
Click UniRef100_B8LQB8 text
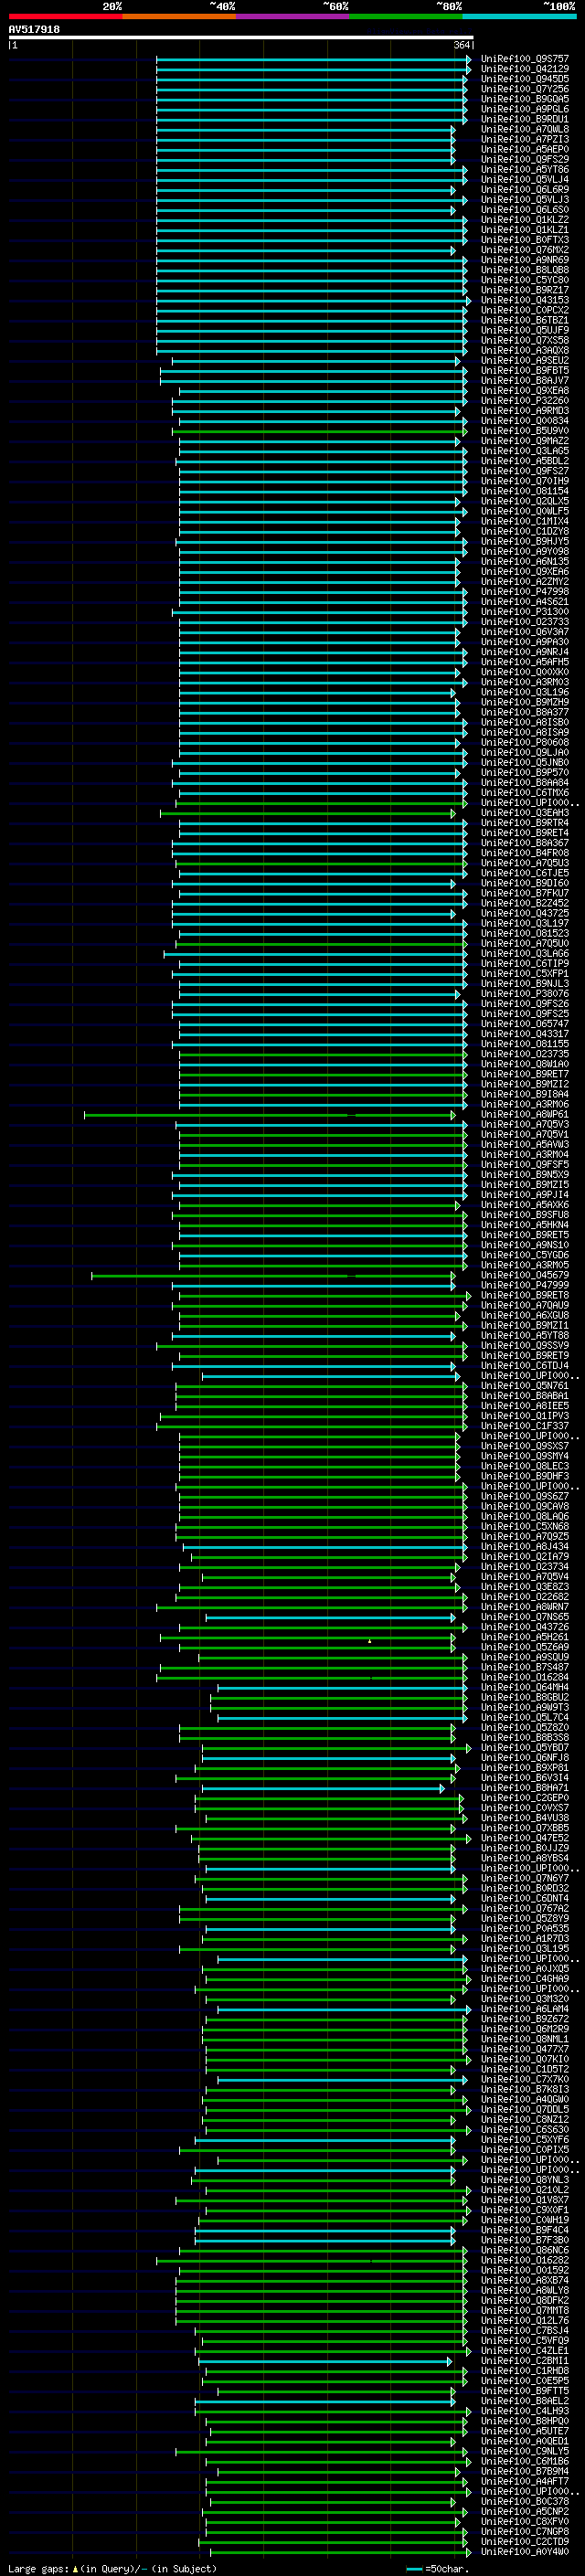tap(525, 270)
